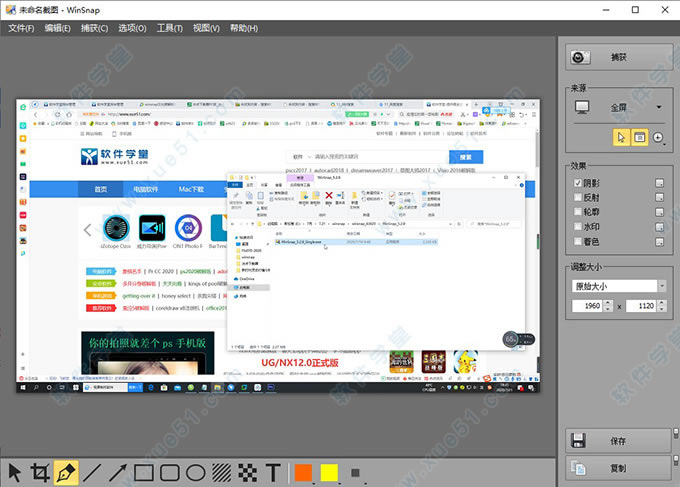Open the 文件(F) menu

(x=21, y=28)
